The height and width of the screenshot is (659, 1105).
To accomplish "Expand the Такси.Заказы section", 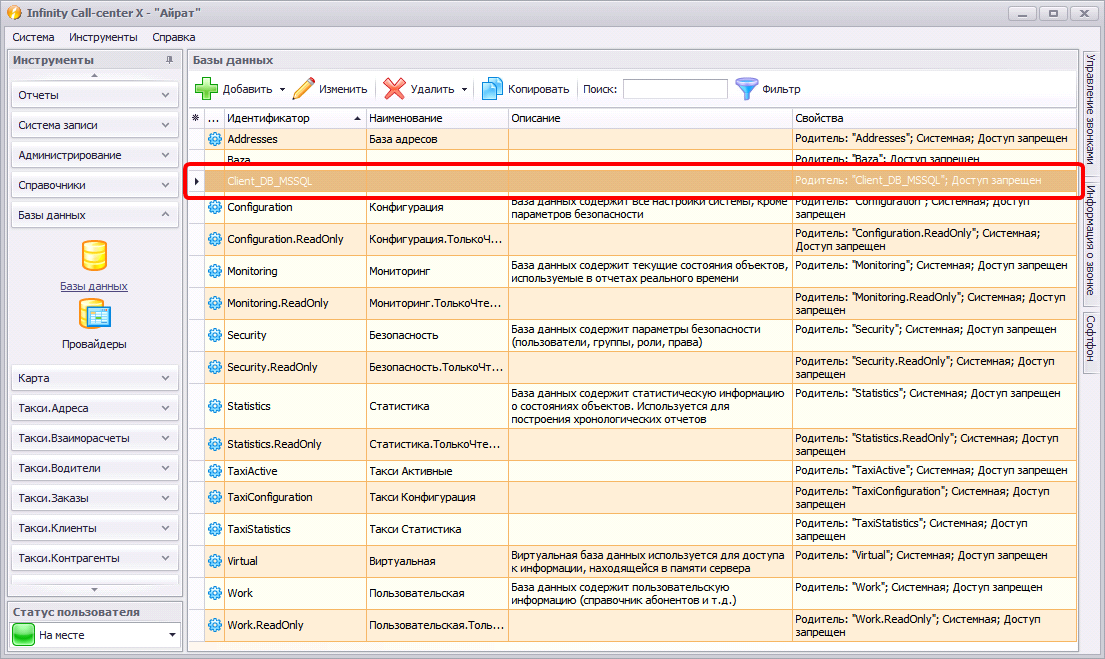I will tap(94, 498).
